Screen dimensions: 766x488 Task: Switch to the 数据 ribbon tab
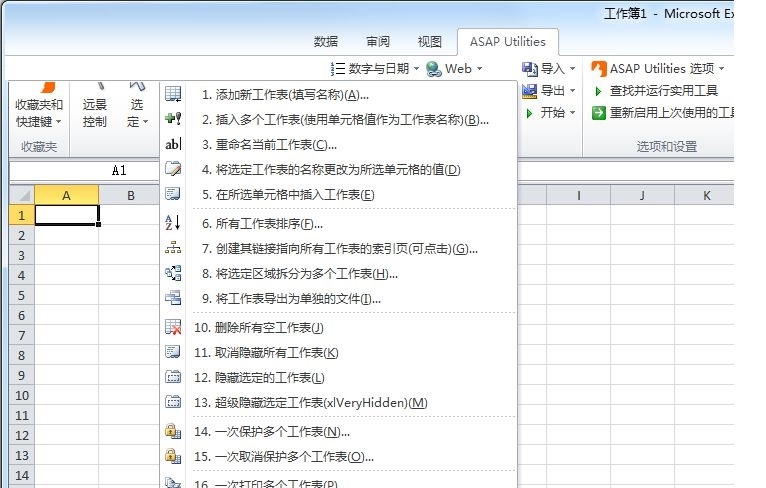click(x=326, y=42)
